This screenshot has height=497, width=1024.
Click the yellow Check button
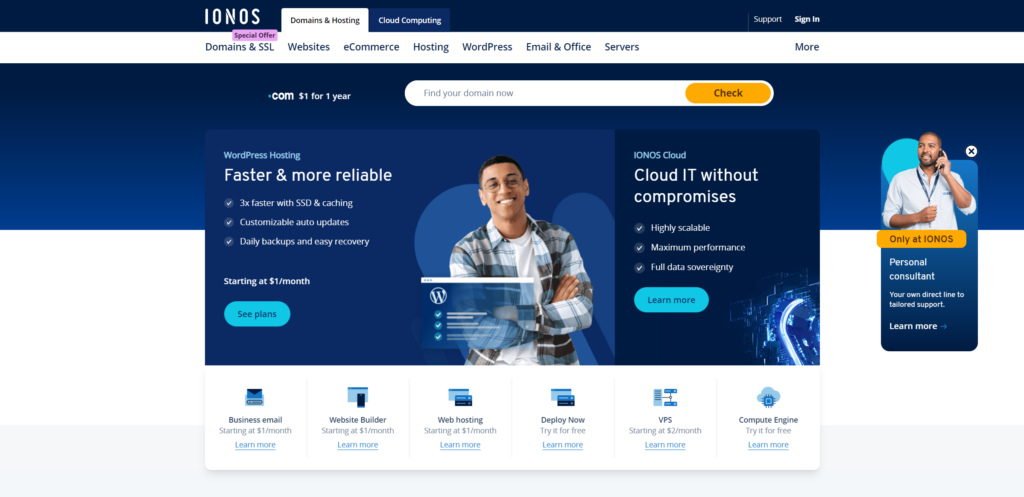pyautogui.click(x=728, y=93)
